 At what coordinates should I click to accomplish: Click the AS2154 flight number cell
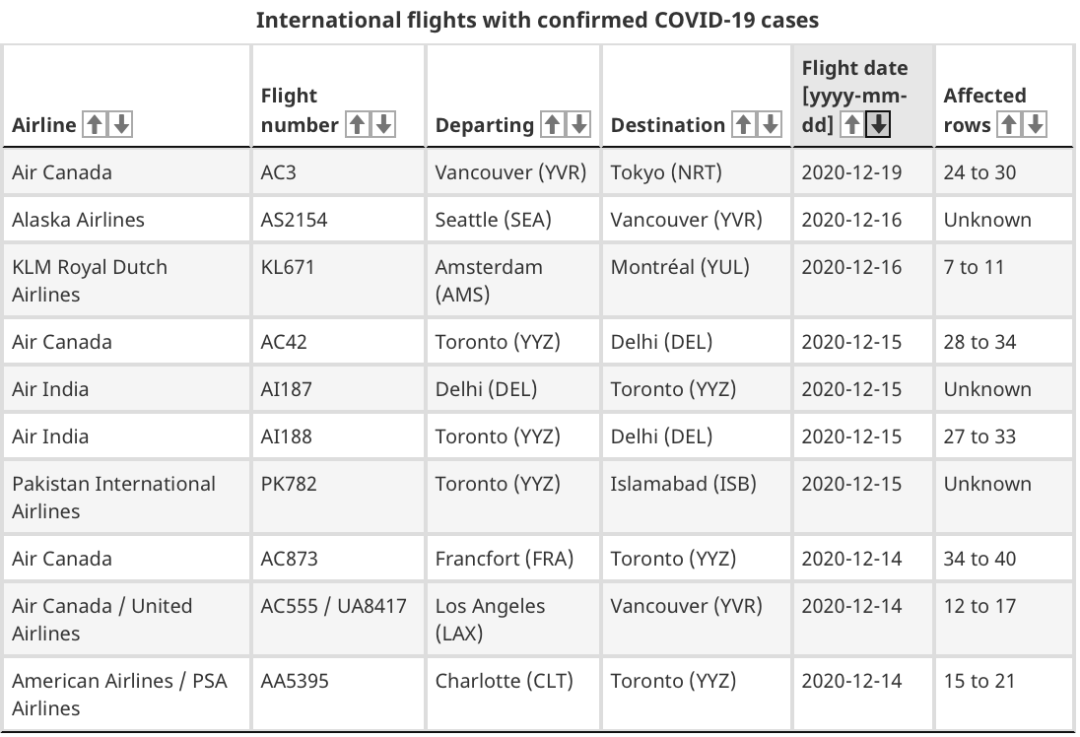pyautogui.click(x=338, y=220)
